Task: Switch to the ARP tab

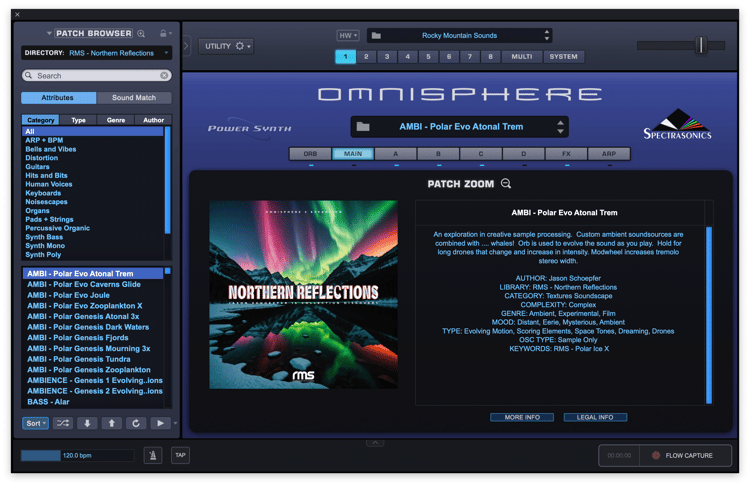Action: 609,154
